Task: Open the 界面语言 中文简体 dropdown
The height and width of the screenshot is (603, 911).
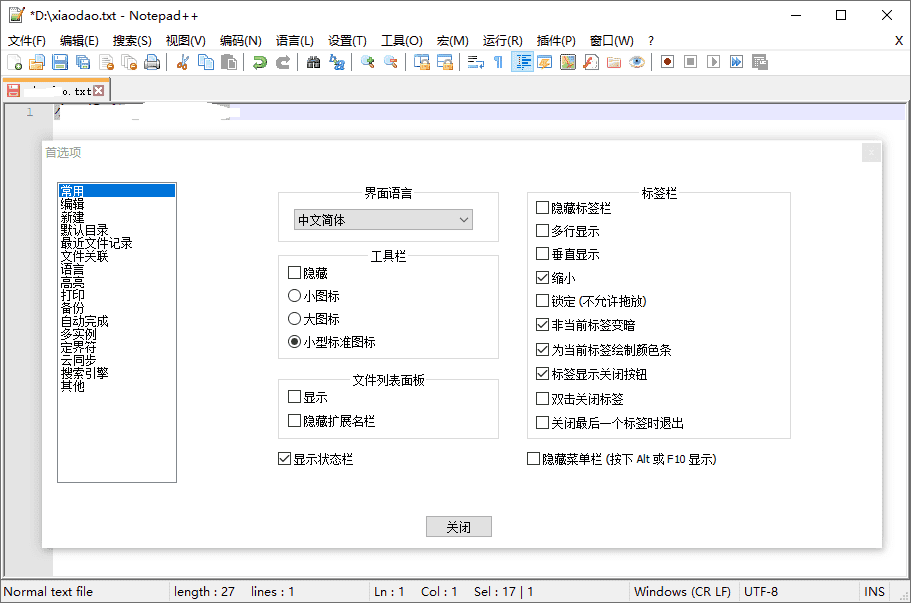Action: (x=384, y=220)
